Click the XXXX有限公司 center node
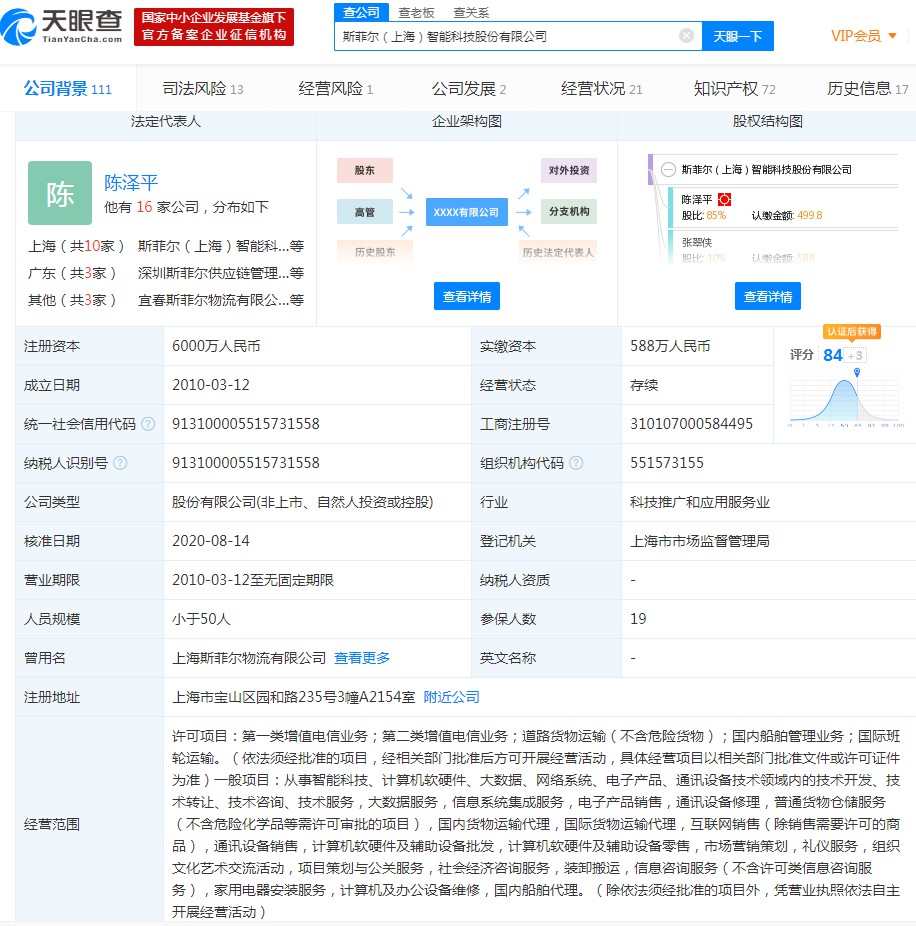 coord(467,212)
